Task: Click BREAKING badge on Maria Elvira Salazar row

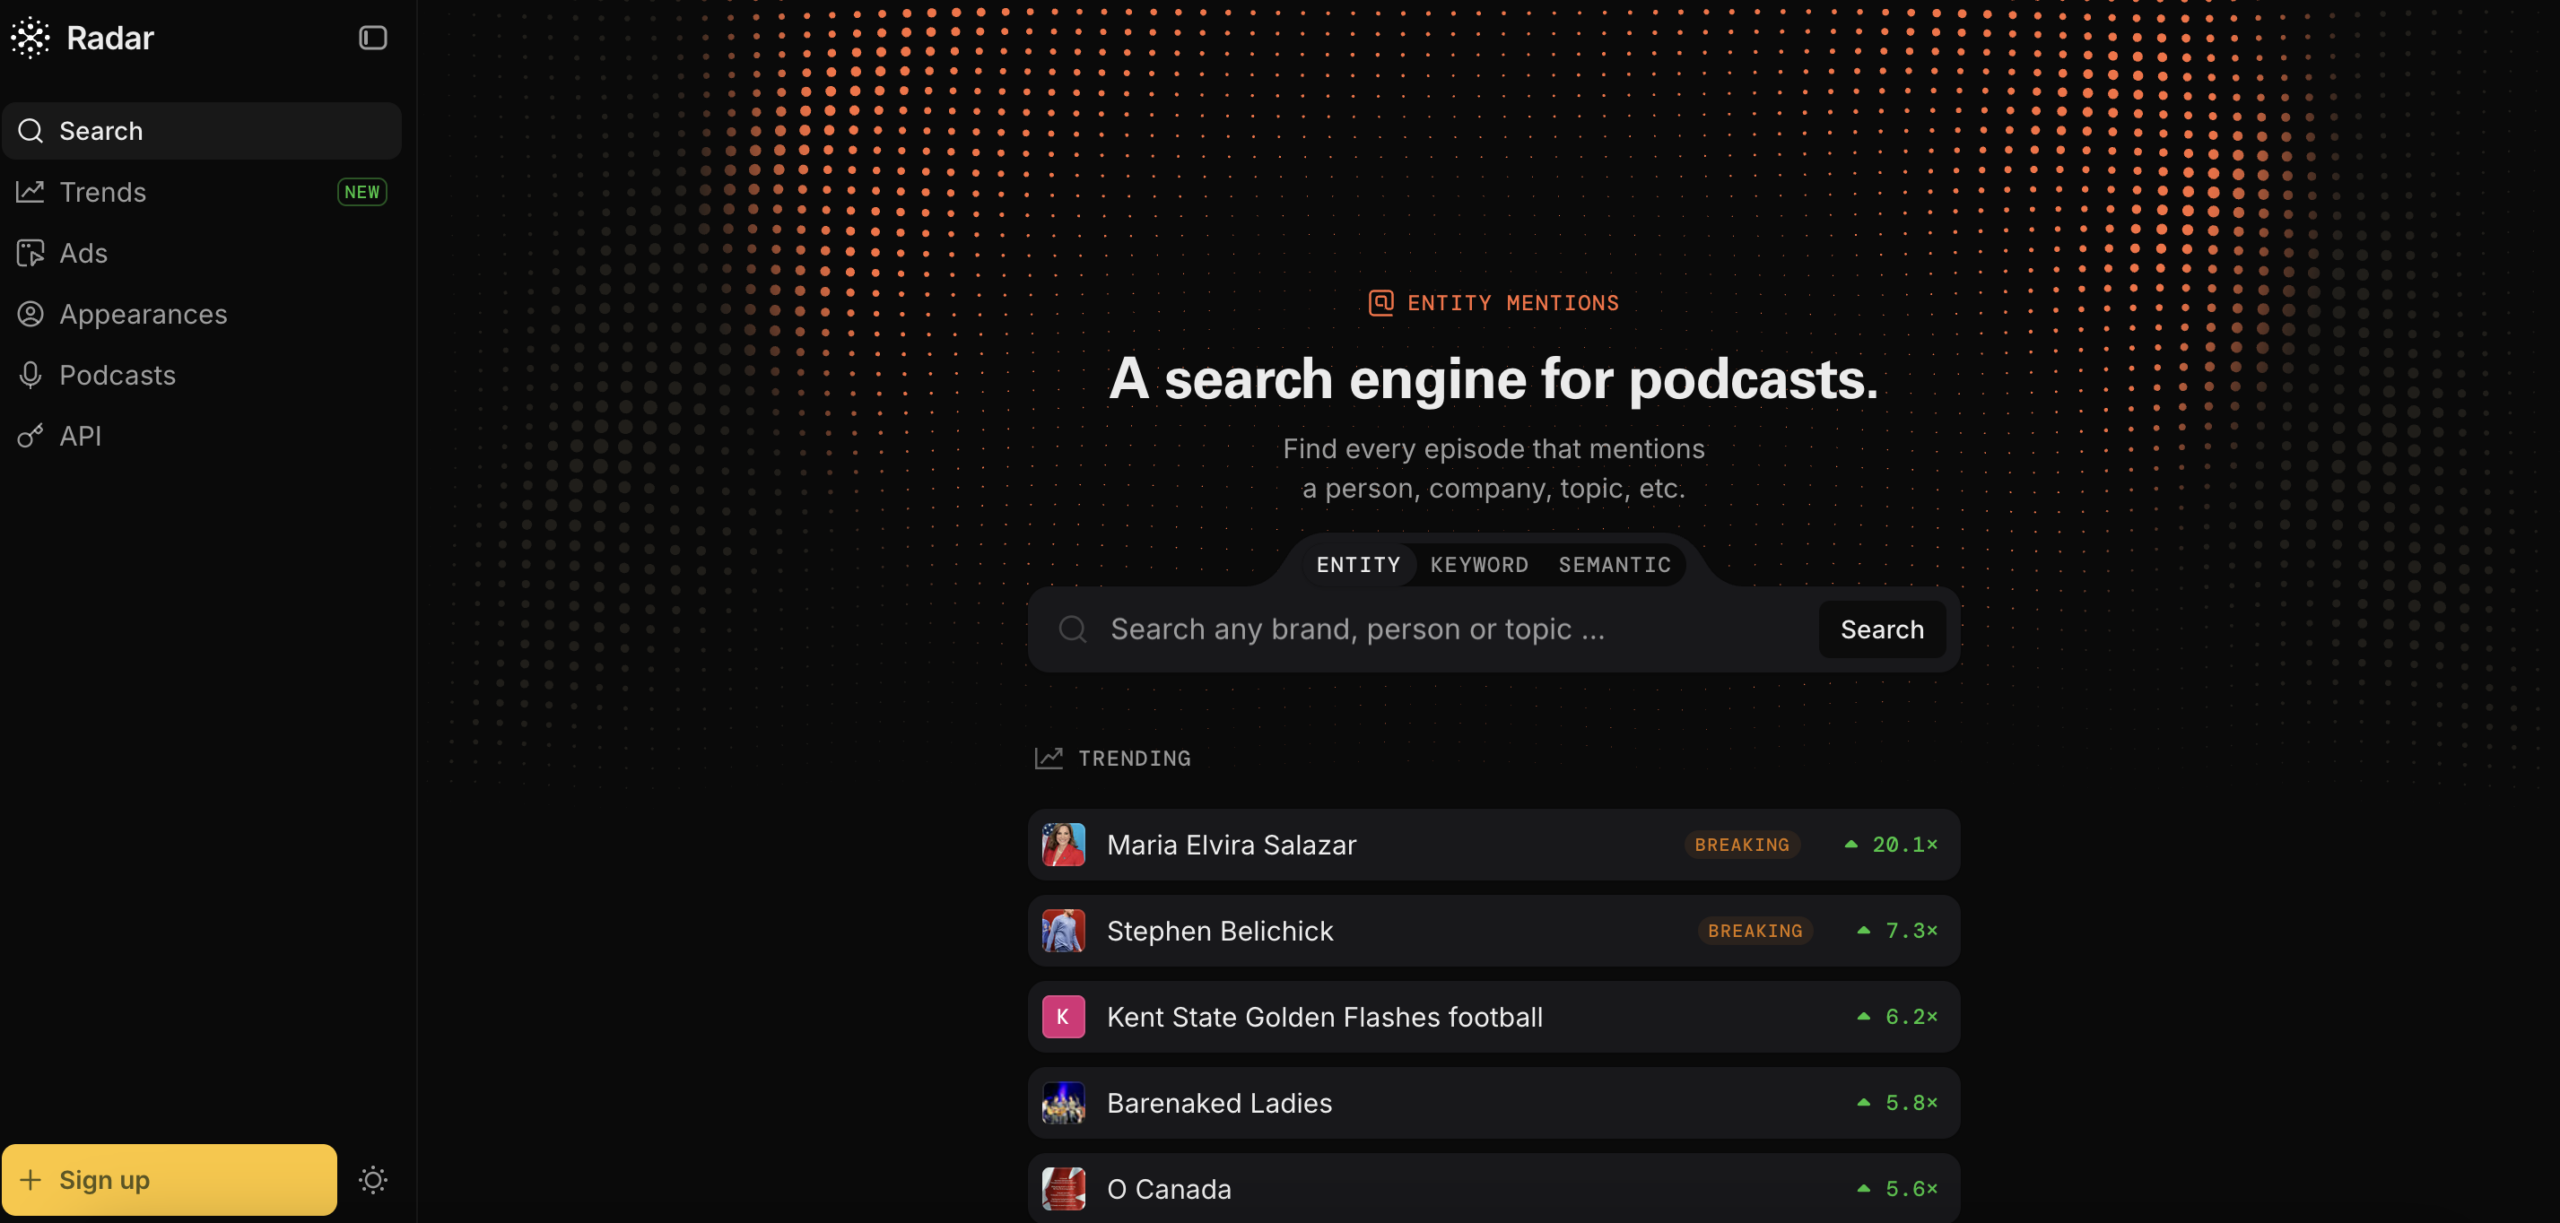Action: click(1742, 845)
